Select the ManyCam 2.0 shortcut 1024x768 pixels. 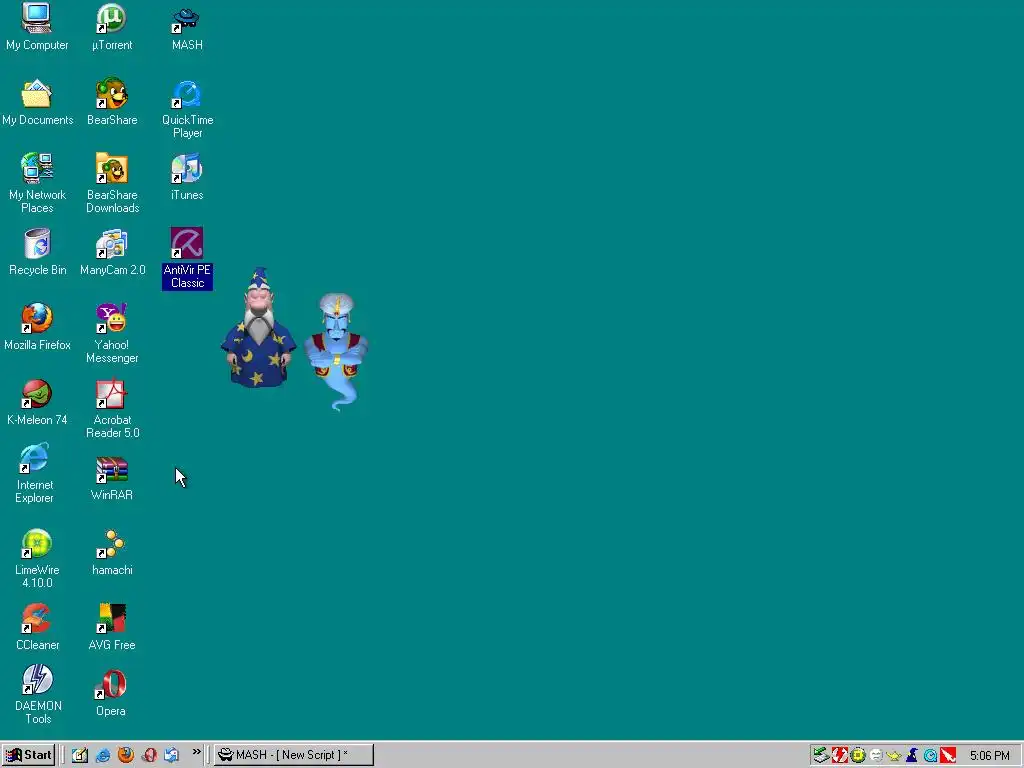(112, 252)
